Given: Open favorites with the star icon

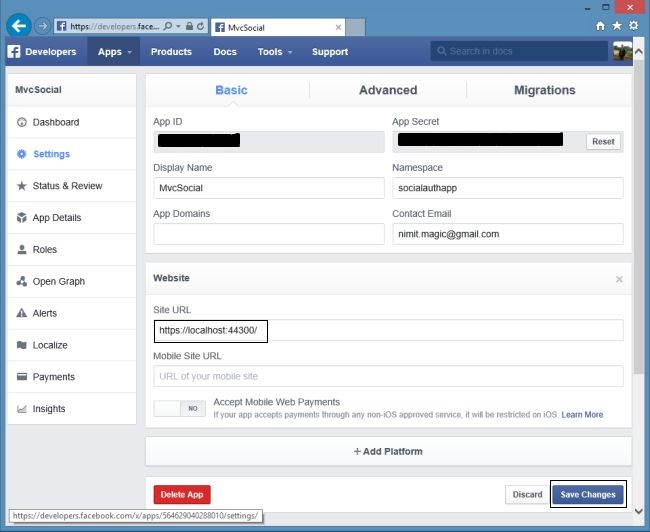Looking at the screenshot, I should pos(617,26).
